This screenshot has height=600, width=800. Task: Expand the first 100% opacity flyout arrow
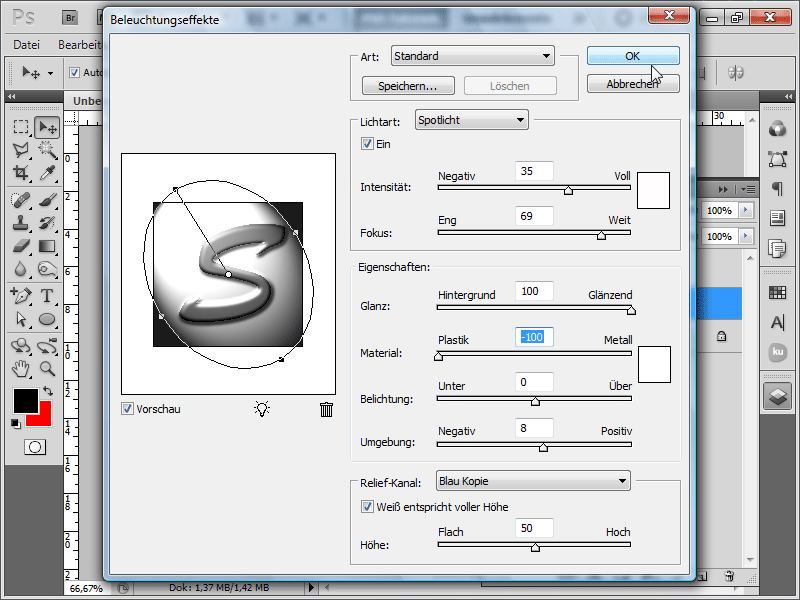[746, 210]
